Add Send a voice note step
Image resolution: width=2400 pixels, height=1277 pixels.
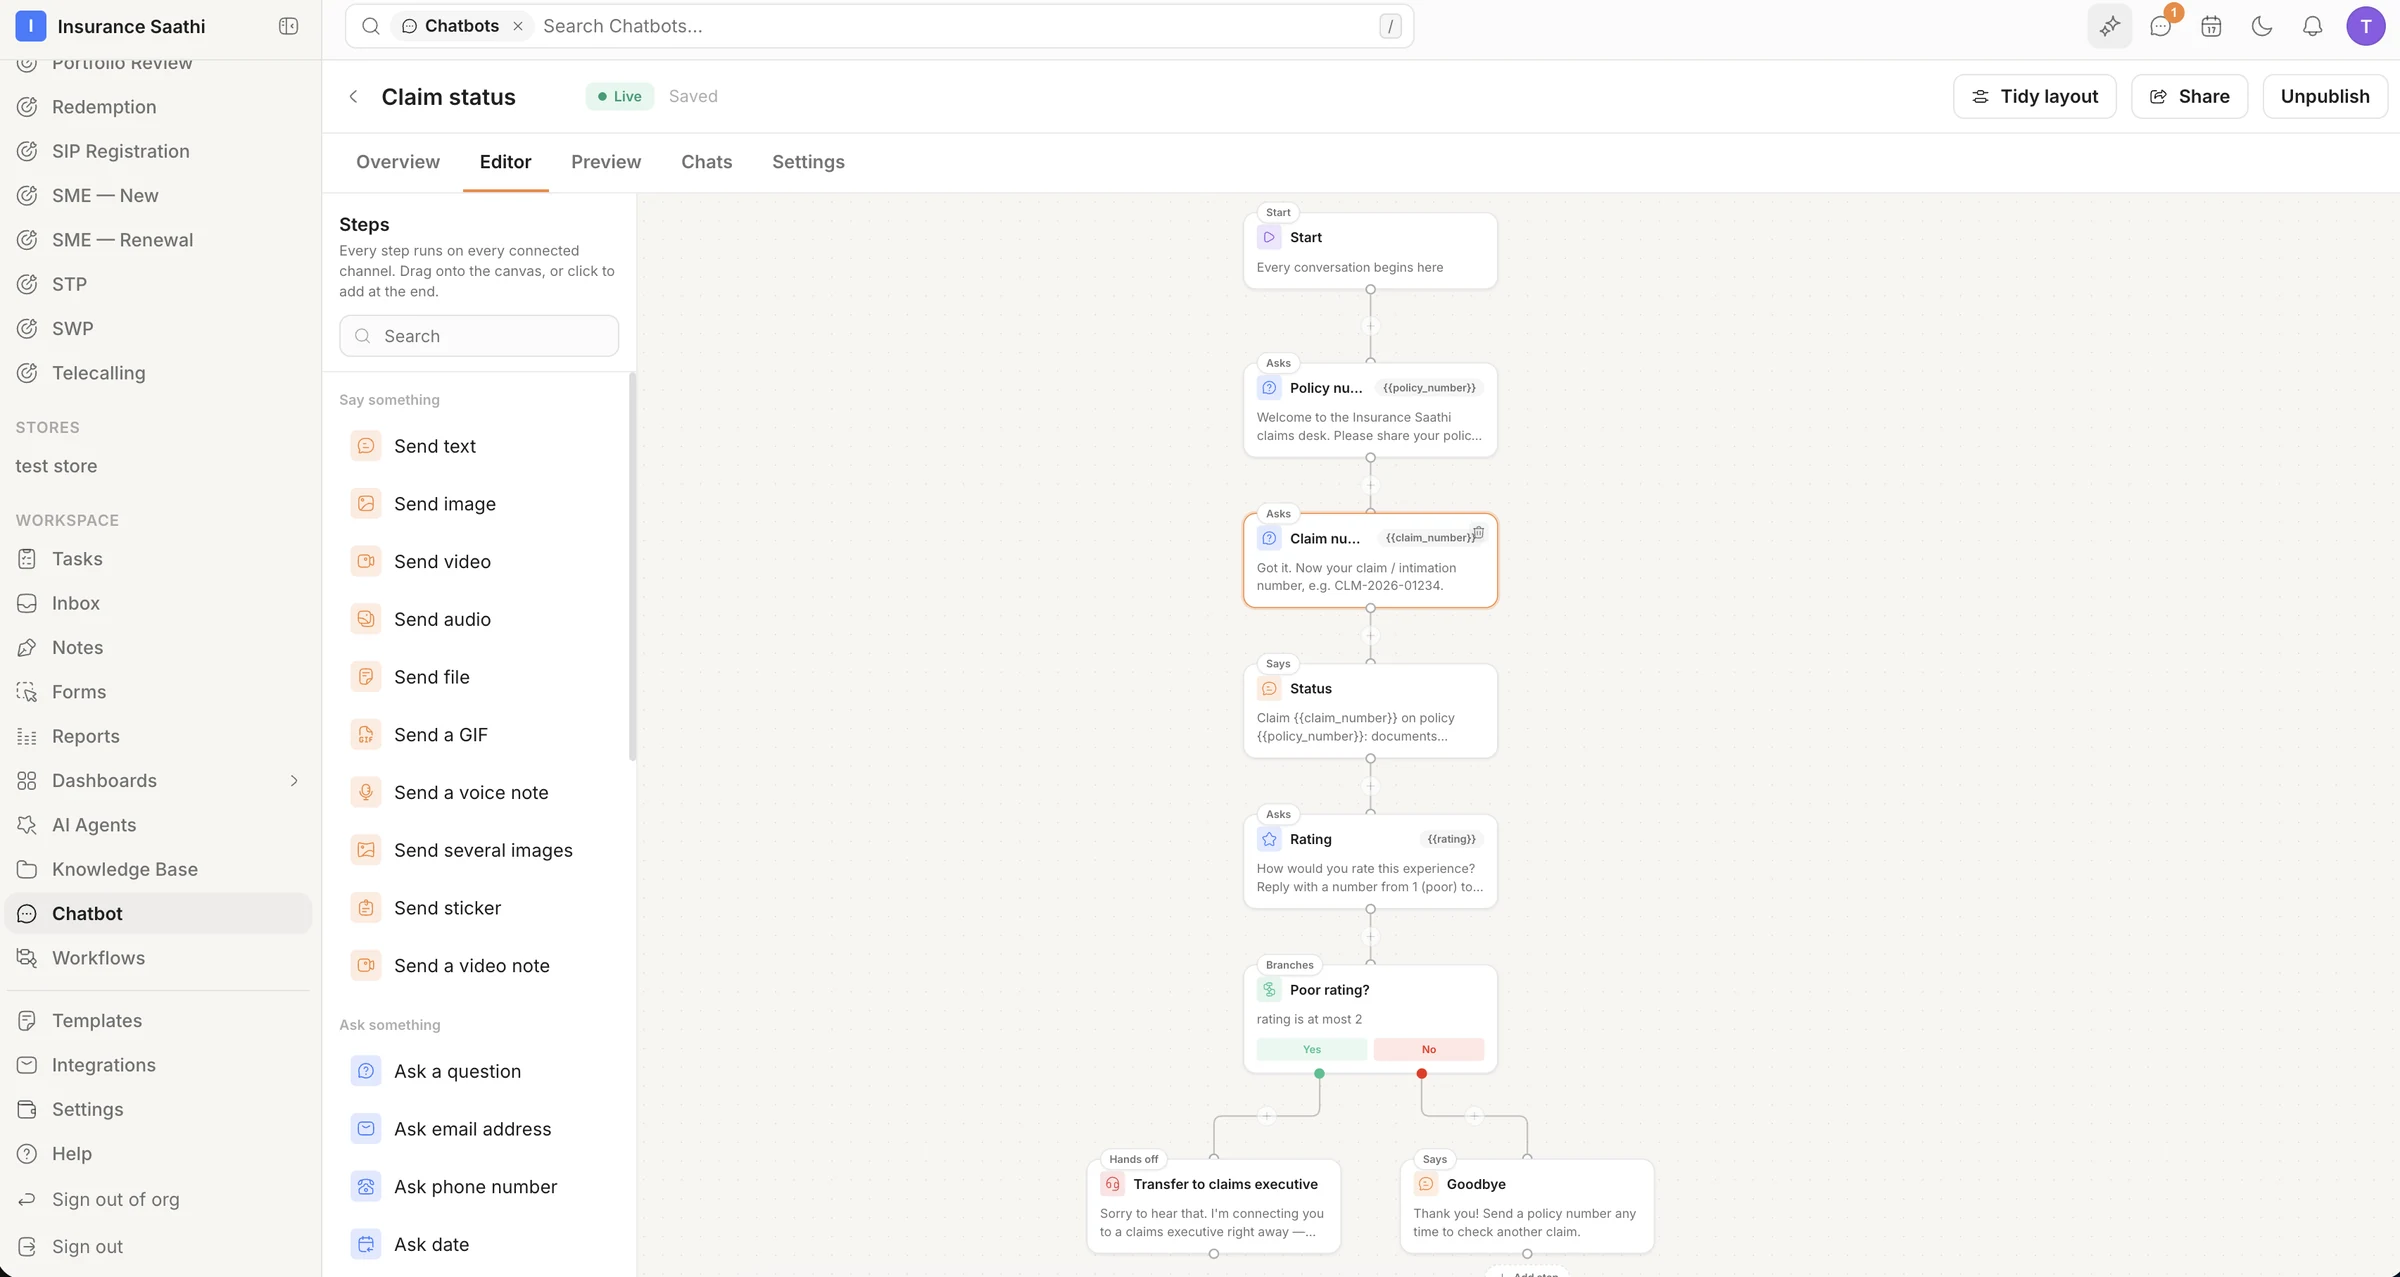pyautogui.click(x=479, y=792)
